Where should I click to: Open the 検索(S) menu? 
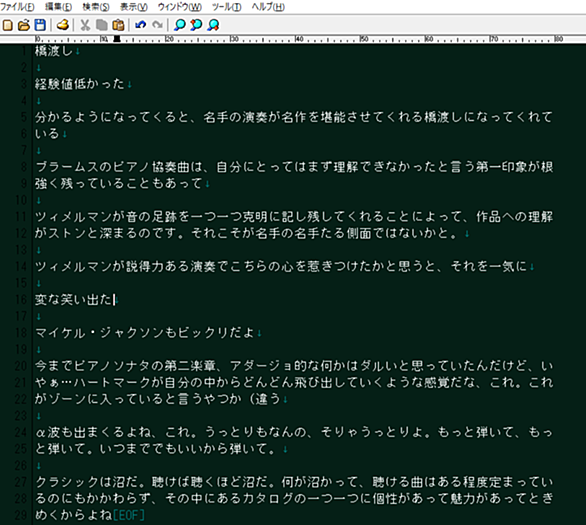(96, 7)
